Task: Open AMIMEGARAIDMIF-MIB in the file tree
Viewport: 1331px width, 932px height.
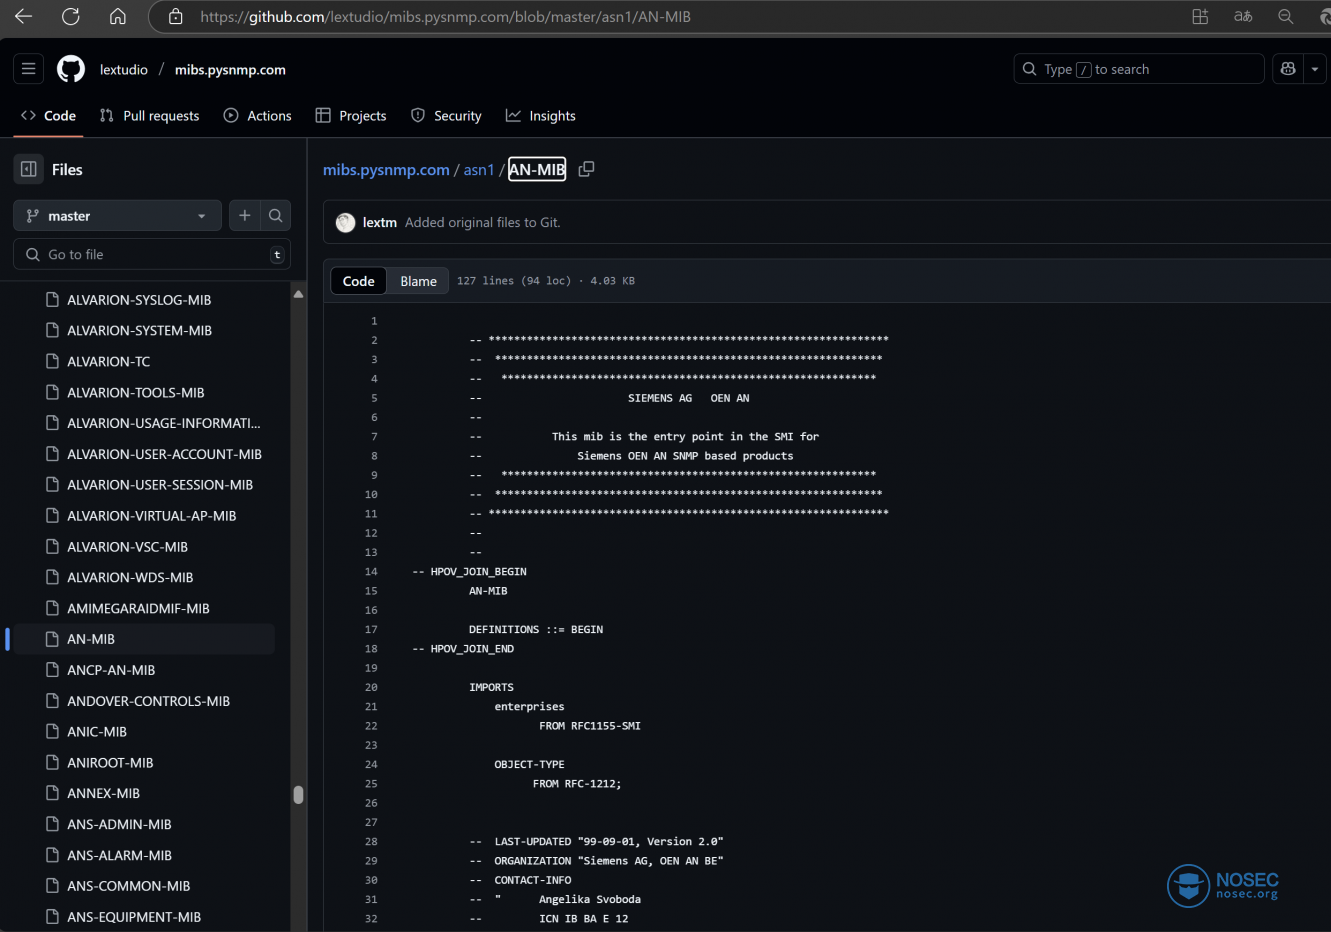Action: tap(138, 608)
